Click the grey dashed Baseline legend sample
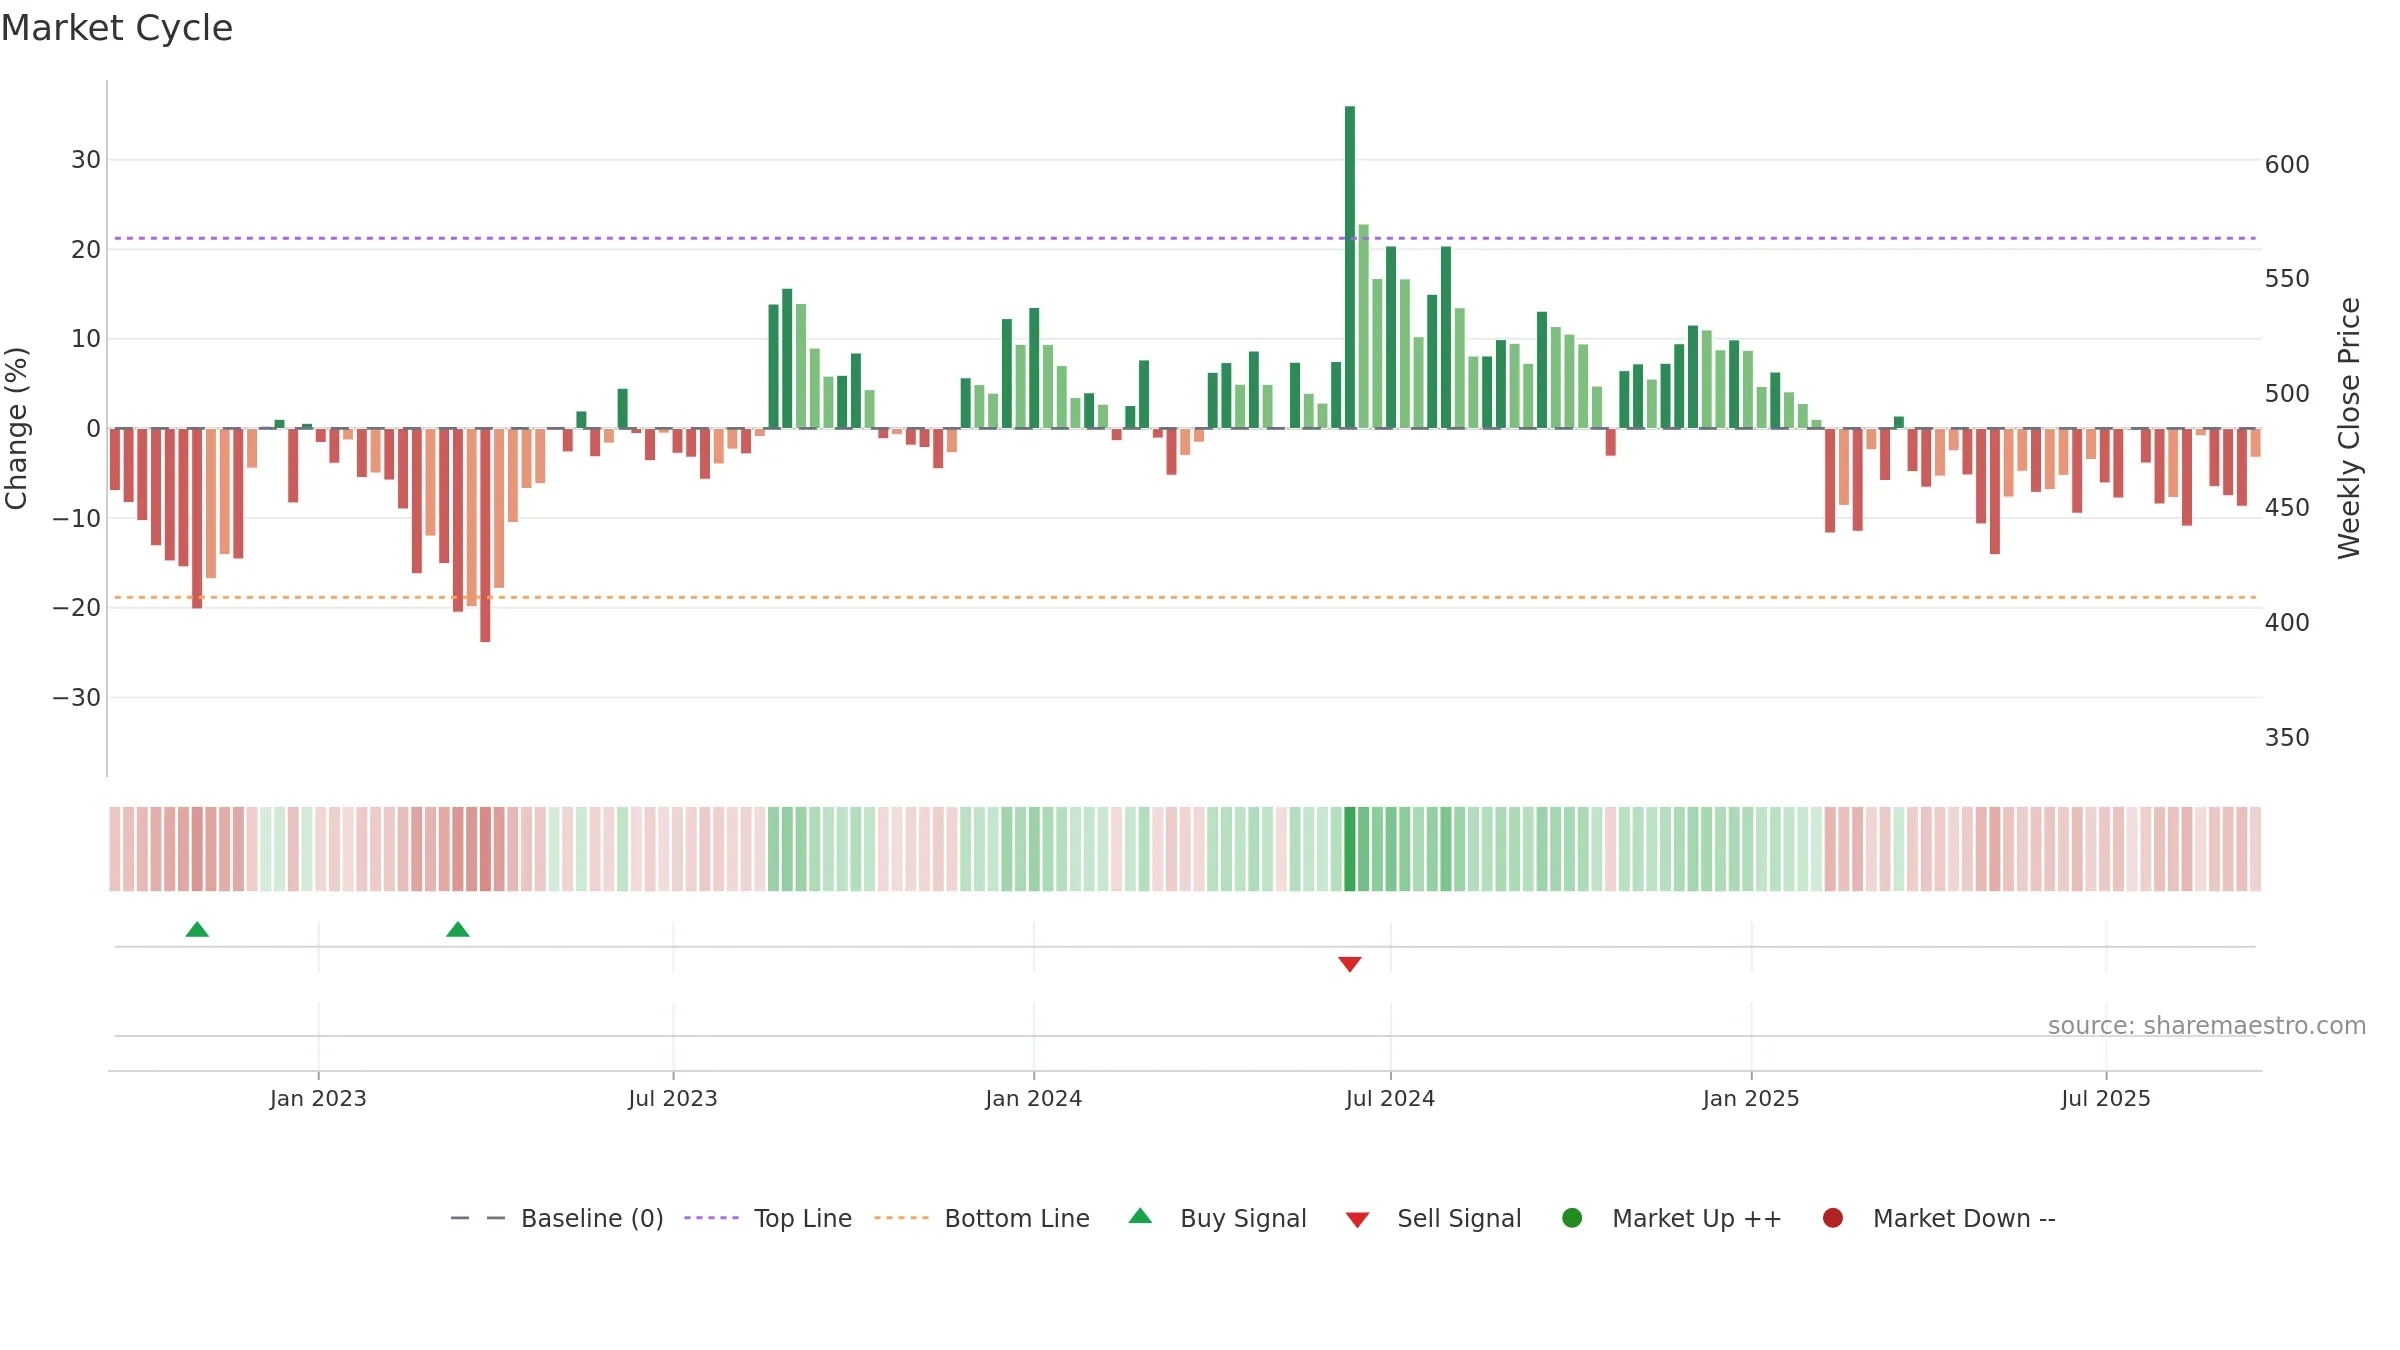The image size is (2400, 1350). coord(478,1218)
